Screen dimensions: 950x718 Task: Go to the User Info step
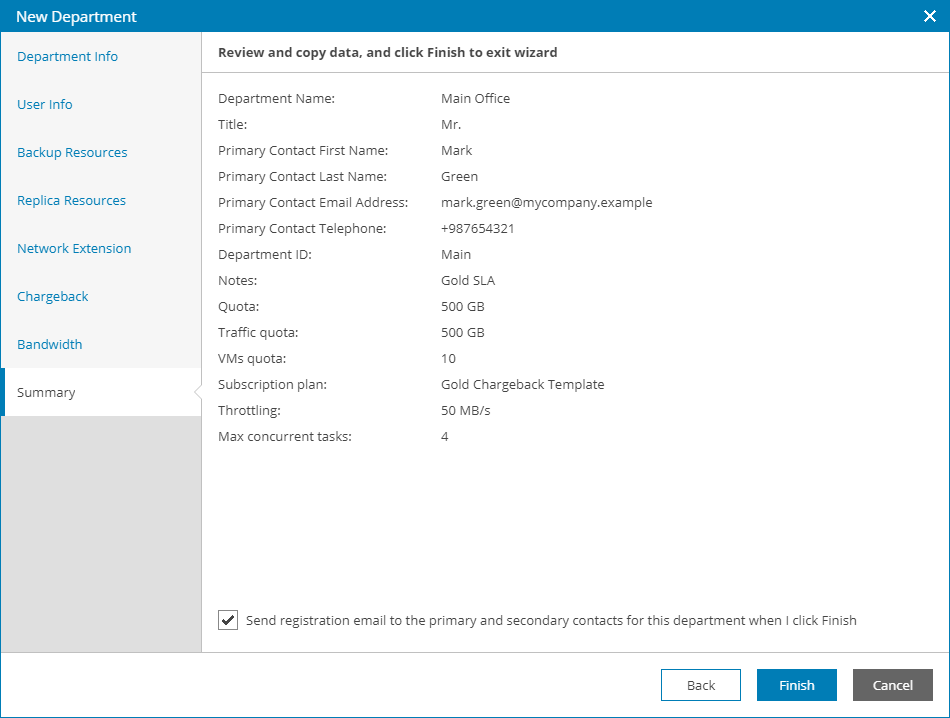45,105
